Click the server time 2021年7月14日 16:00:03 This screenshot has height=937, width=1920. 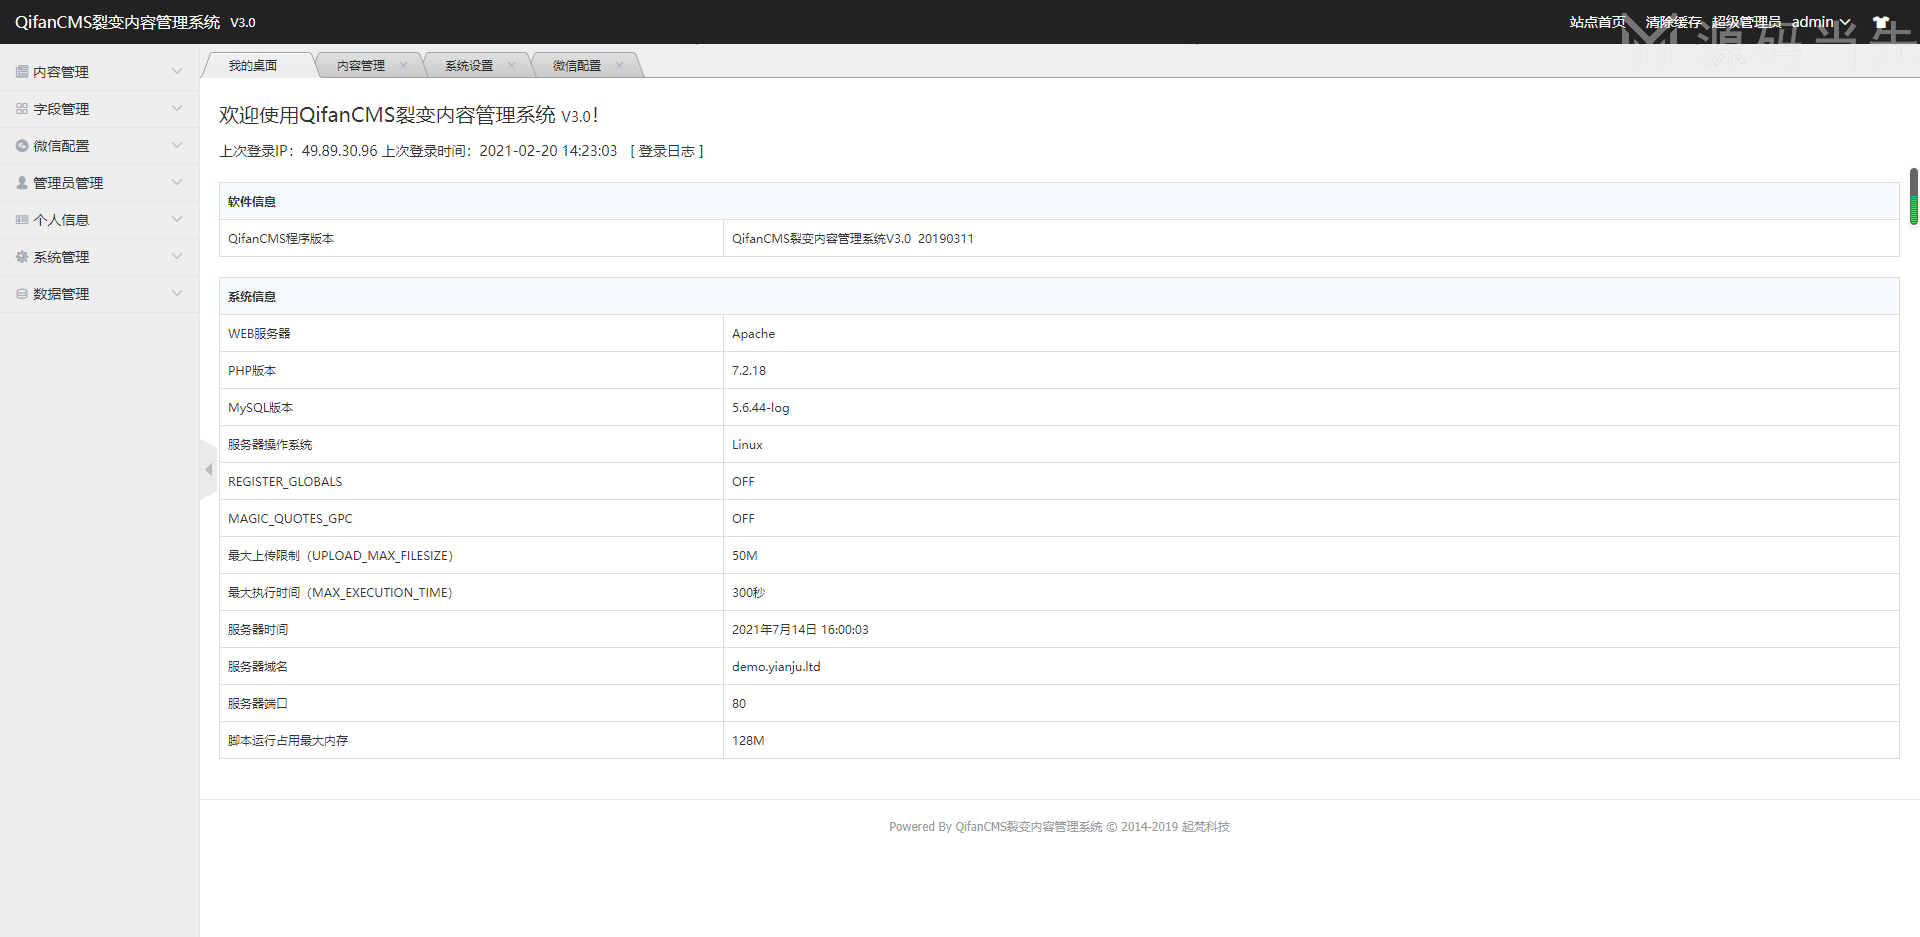click(x=800, y=630)
